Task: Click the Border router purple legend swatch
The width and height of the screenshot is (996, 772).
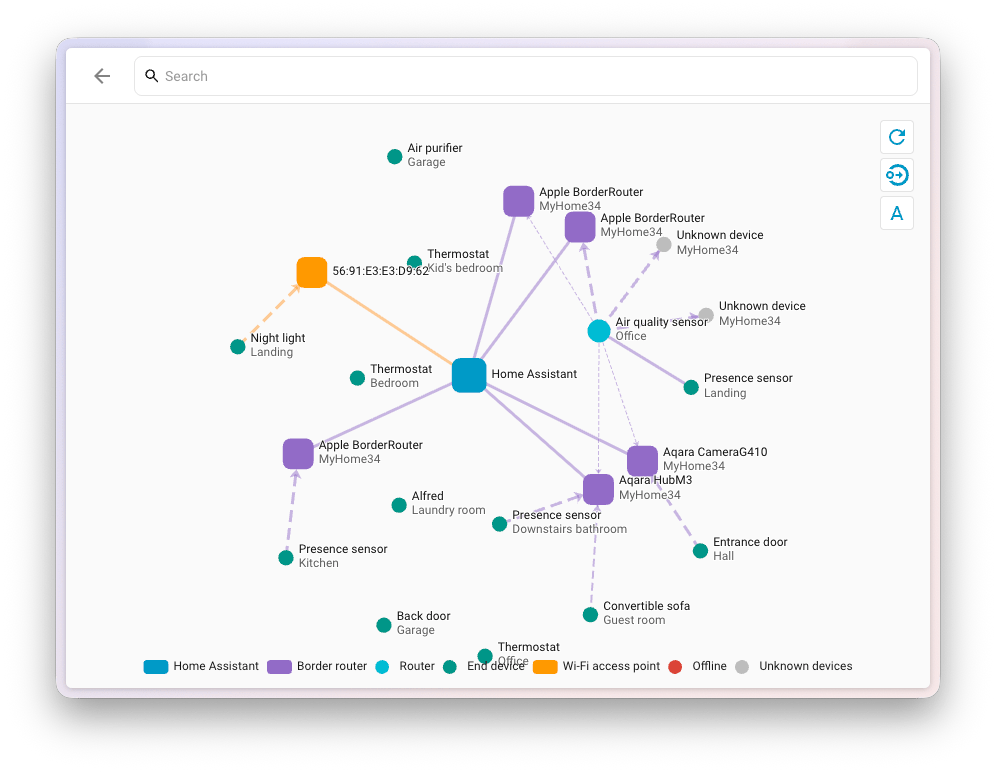Action: tap(279, 667)
